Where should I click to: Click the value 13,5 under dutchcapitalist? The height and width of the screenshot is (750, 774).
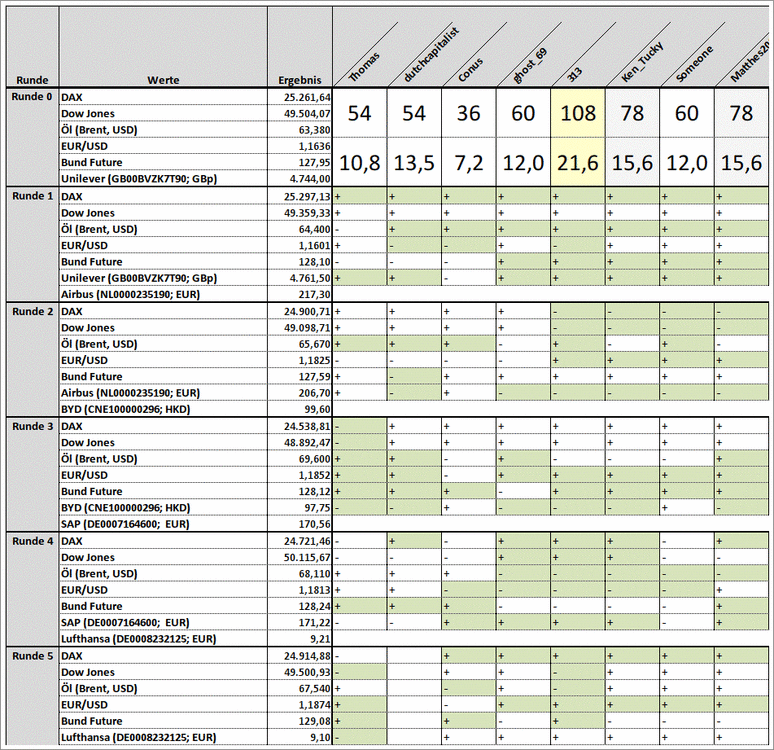(x=414, y=162)
